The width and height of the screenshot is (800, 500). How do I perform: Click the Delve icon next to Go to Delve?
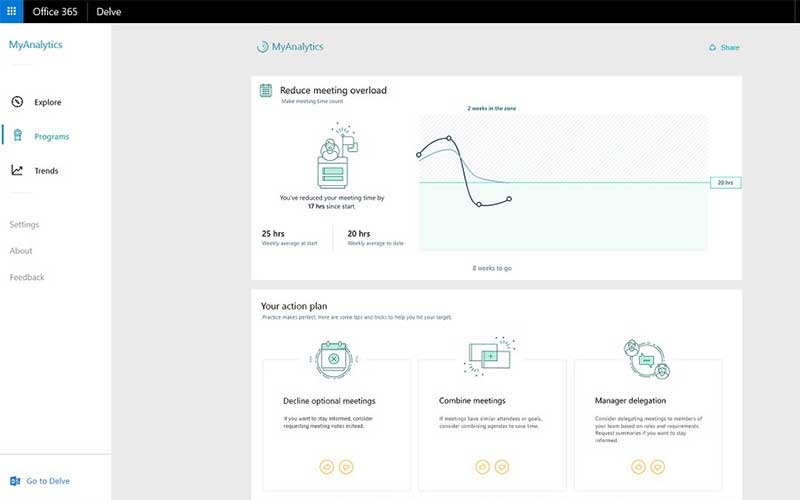pyautogui.click(x=15, y=481)
